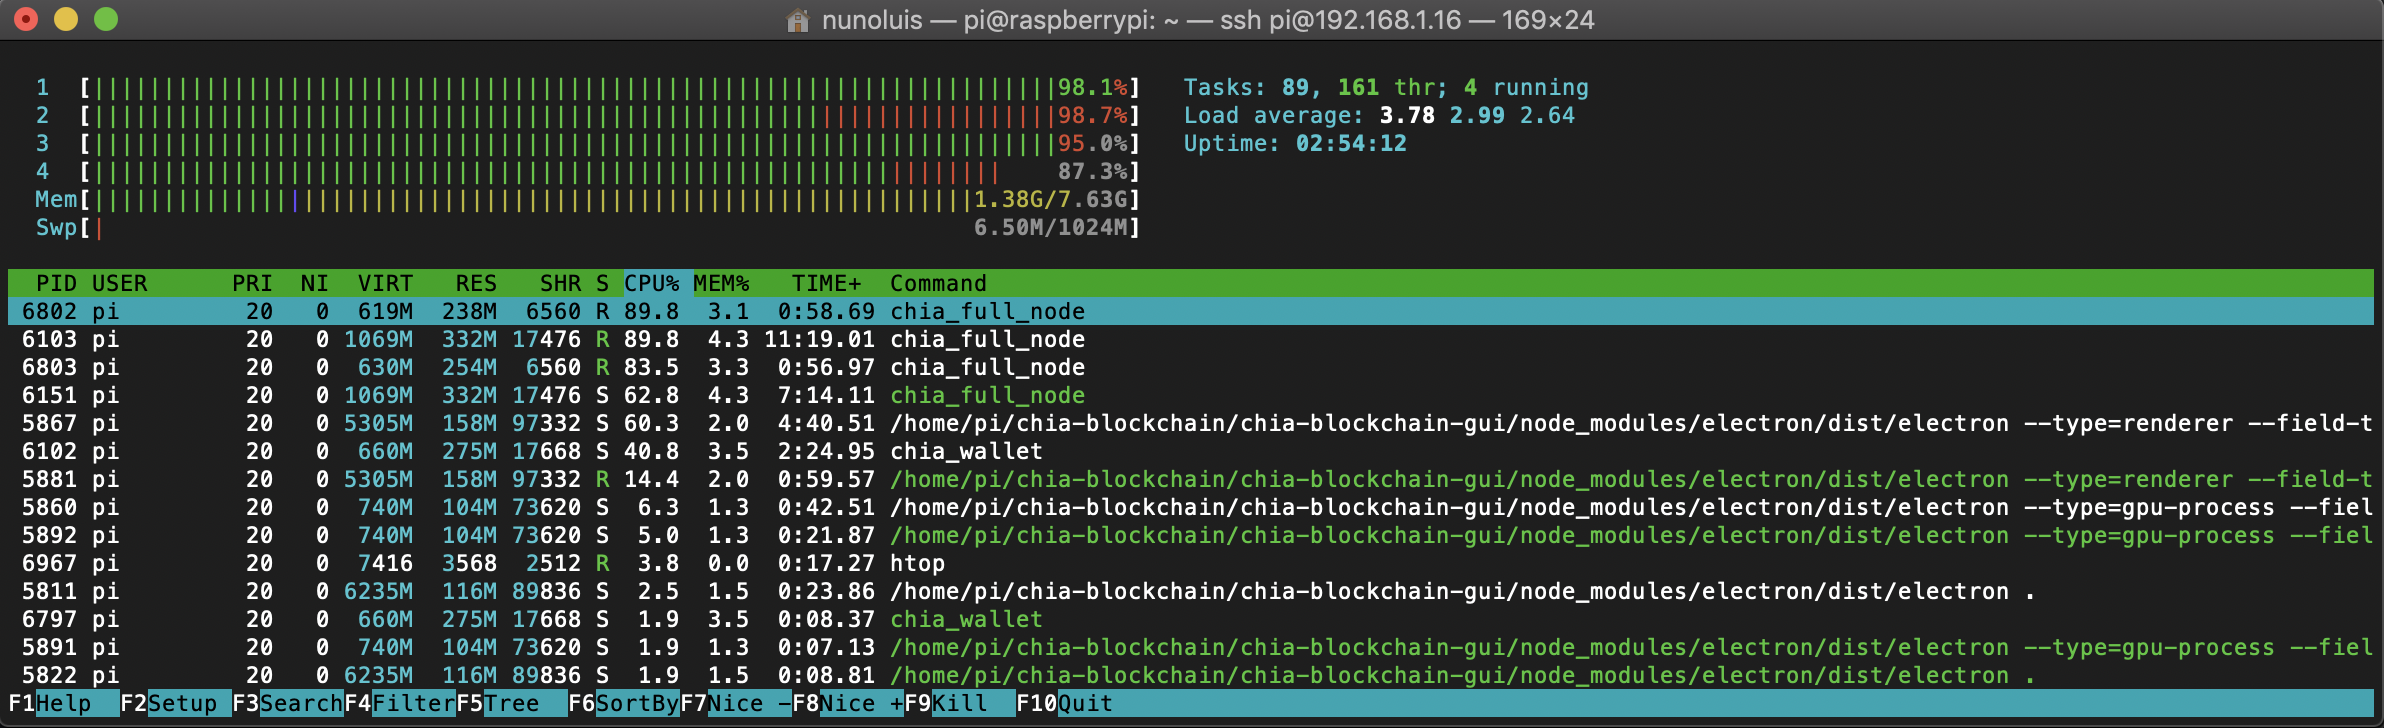Select process row PID 5891
This screenshot has width=2384, height=728.
click(x=1191, y=647)
